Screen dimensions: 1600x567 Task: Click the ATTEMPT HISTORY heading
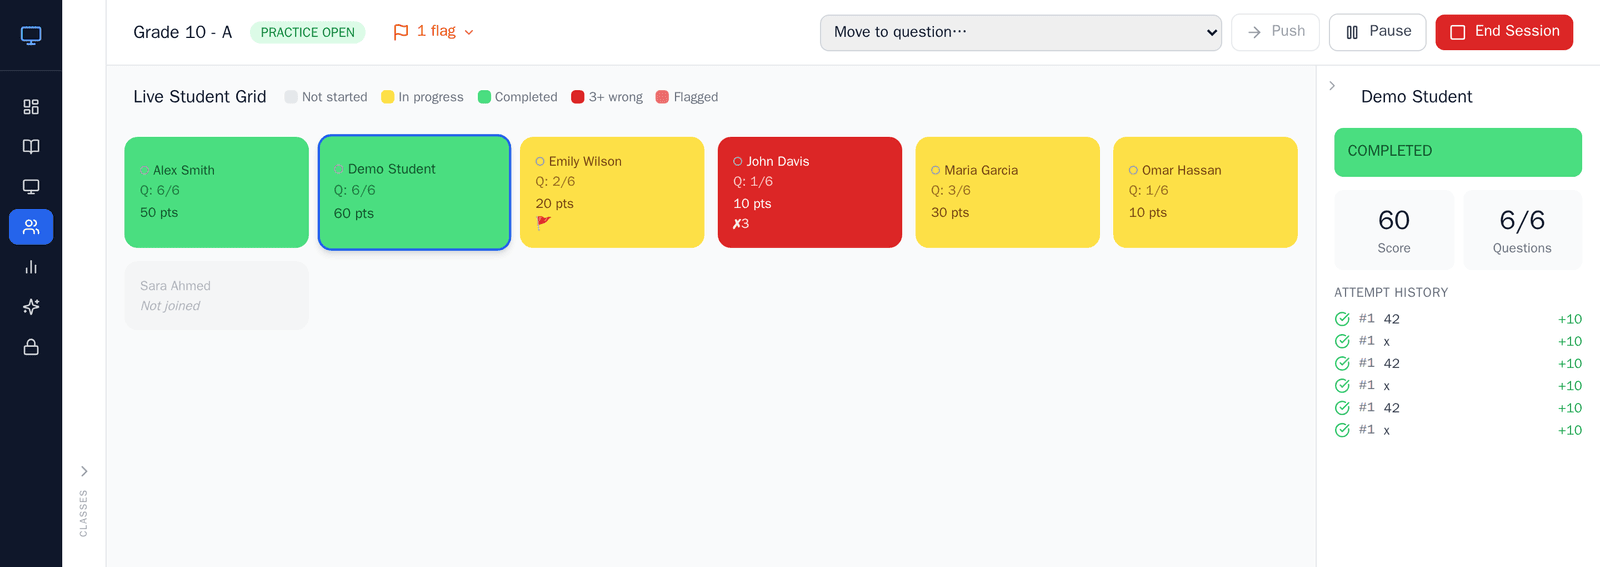click(1391, 293)
